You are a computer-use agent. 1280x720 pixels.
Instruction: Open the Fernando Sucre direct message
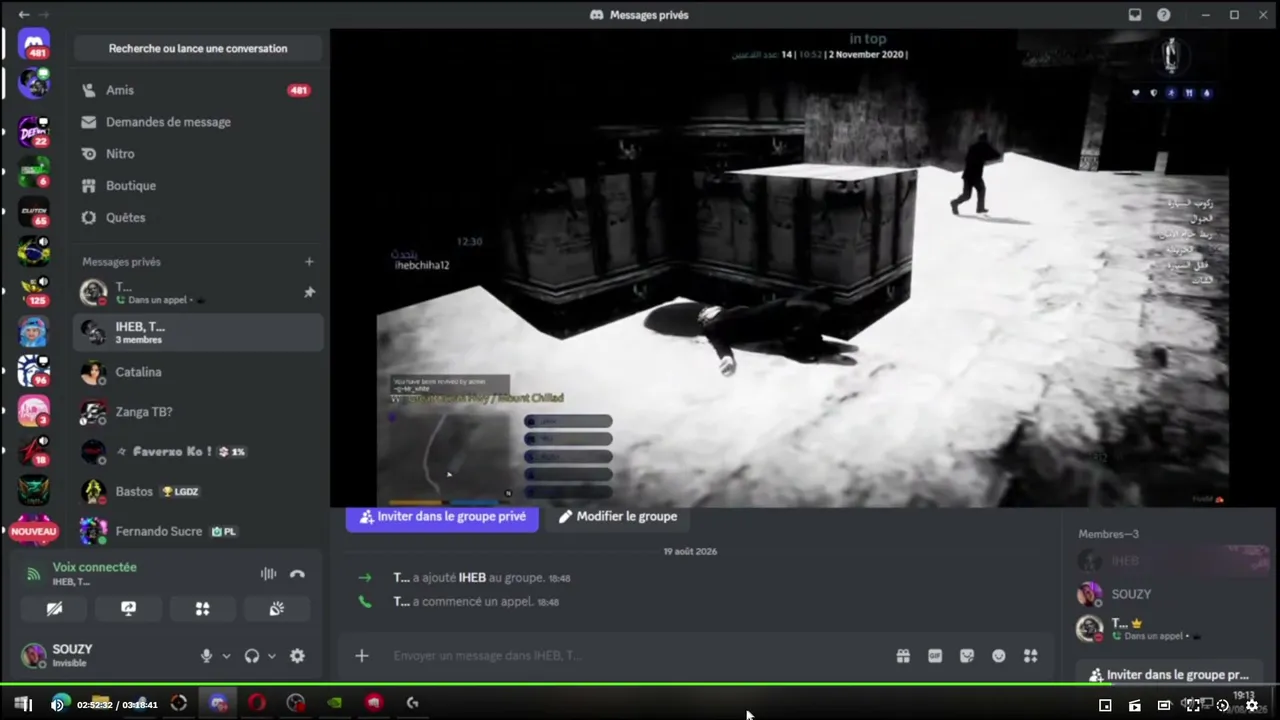(x=198, y=532)
